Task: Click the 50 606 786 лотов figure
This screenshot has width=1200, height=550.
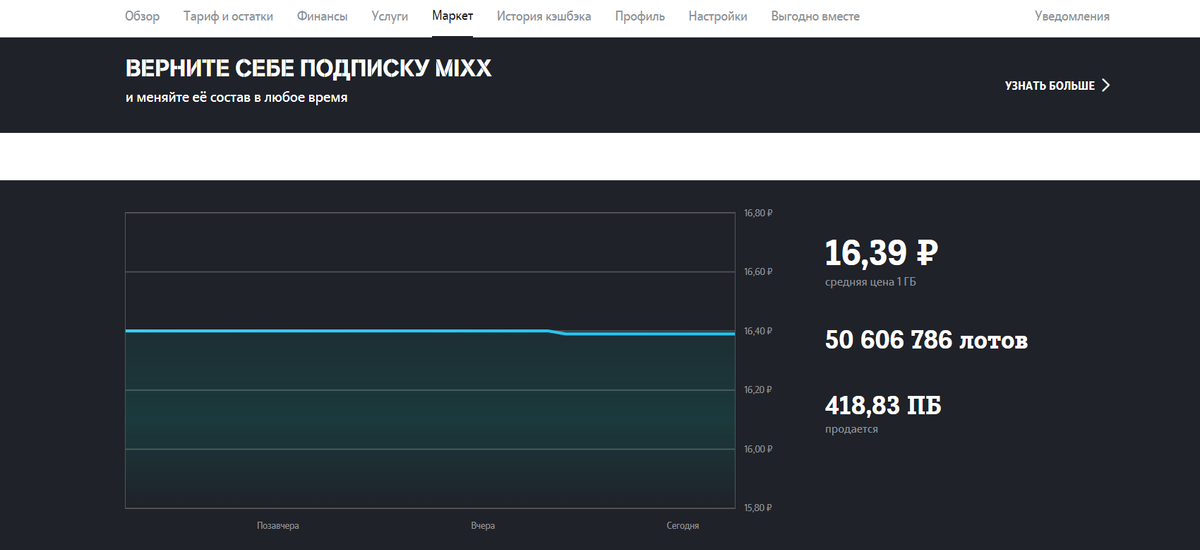Action: coord(926,340)
